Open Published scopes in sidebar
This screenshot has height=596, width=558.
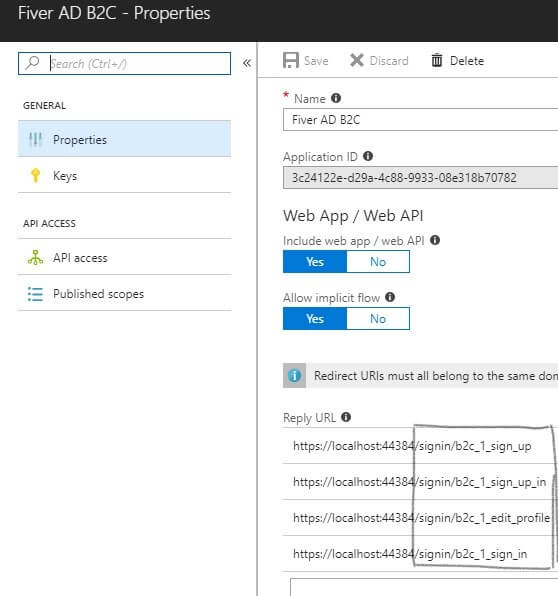click(x=124, y=293)
